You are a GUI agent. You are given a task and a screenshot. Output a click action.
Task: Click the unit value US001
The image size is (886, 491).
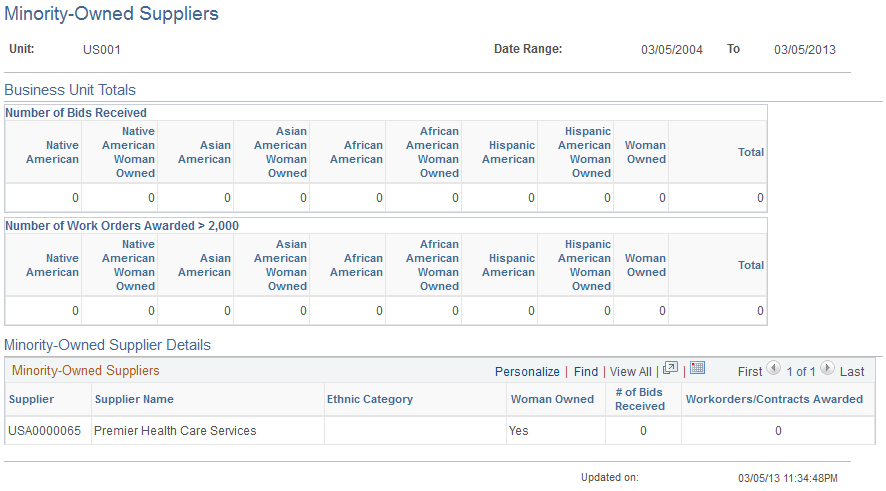pyautogui.click(x=102, y=50)
